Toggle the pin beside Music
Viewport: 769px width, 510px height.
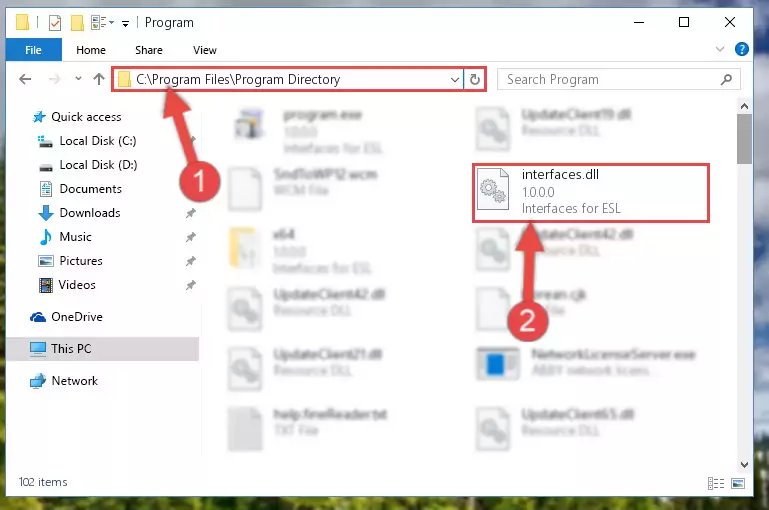pyautogui.click(x=190, y=237)
